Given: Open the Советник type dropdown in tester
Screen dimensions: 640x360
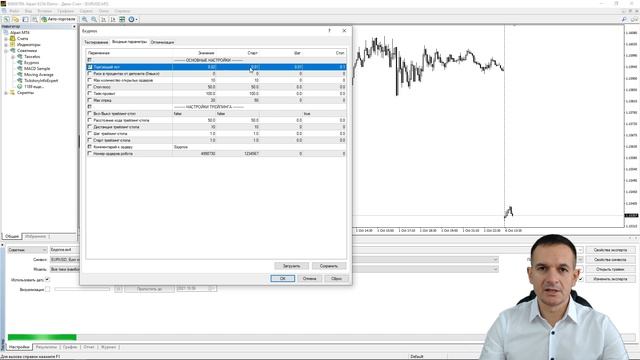Looking at the screenshot, I should [27, 250].
